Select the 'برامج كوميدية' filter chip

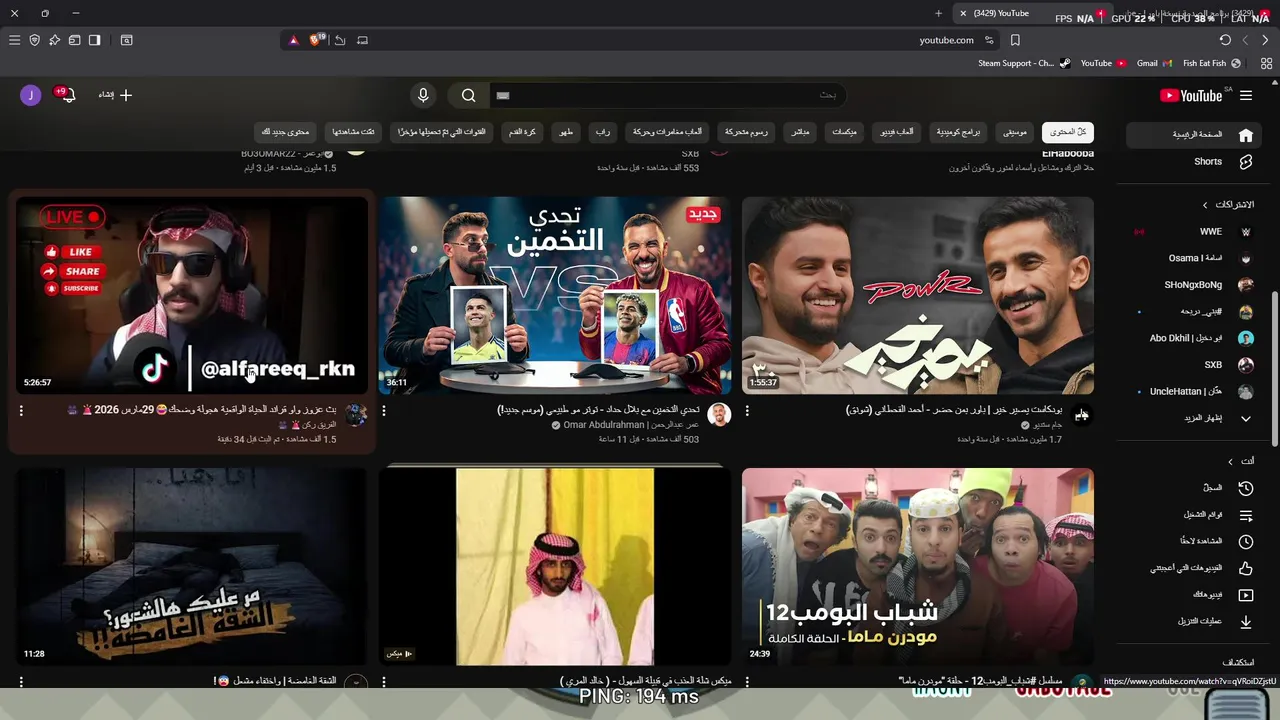click(x=959, y=132)
